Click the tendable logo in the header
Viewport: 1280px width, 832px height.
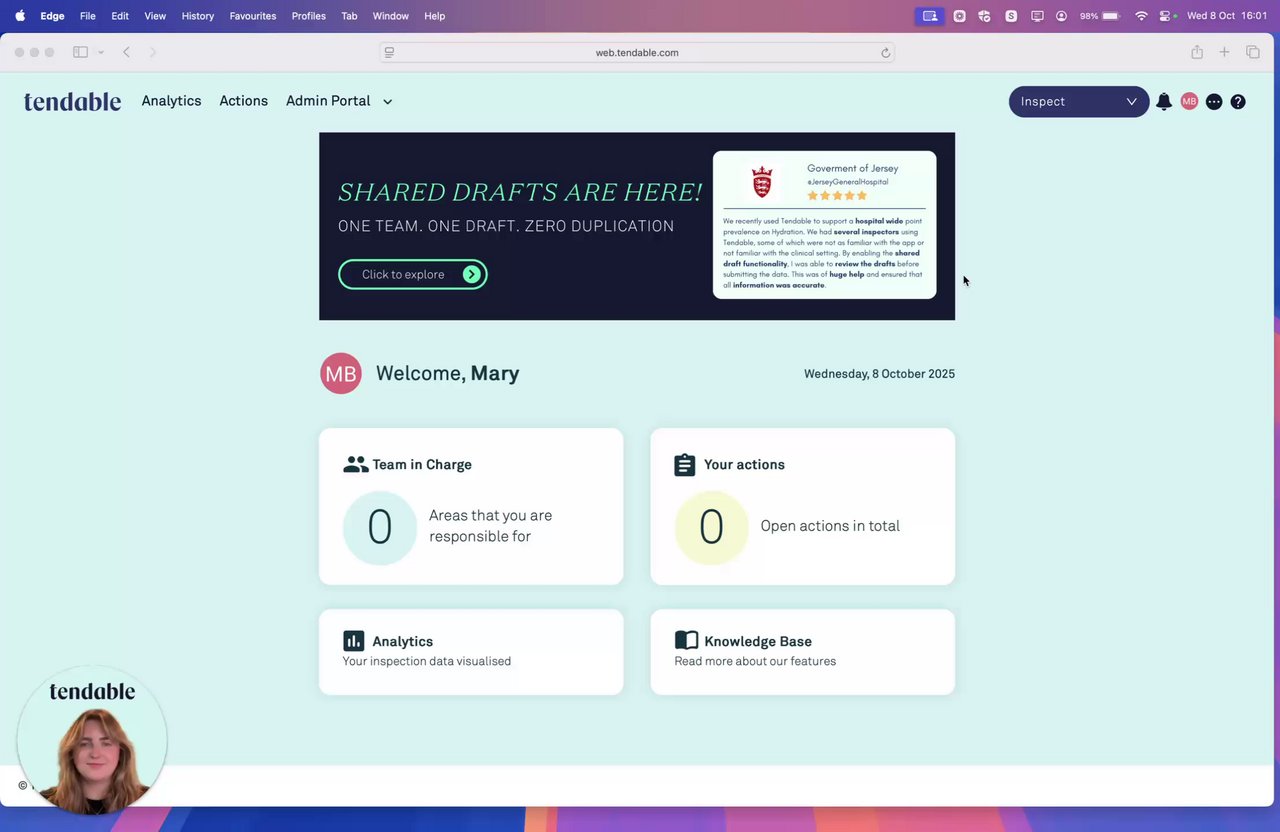click(x=72, y=101)
